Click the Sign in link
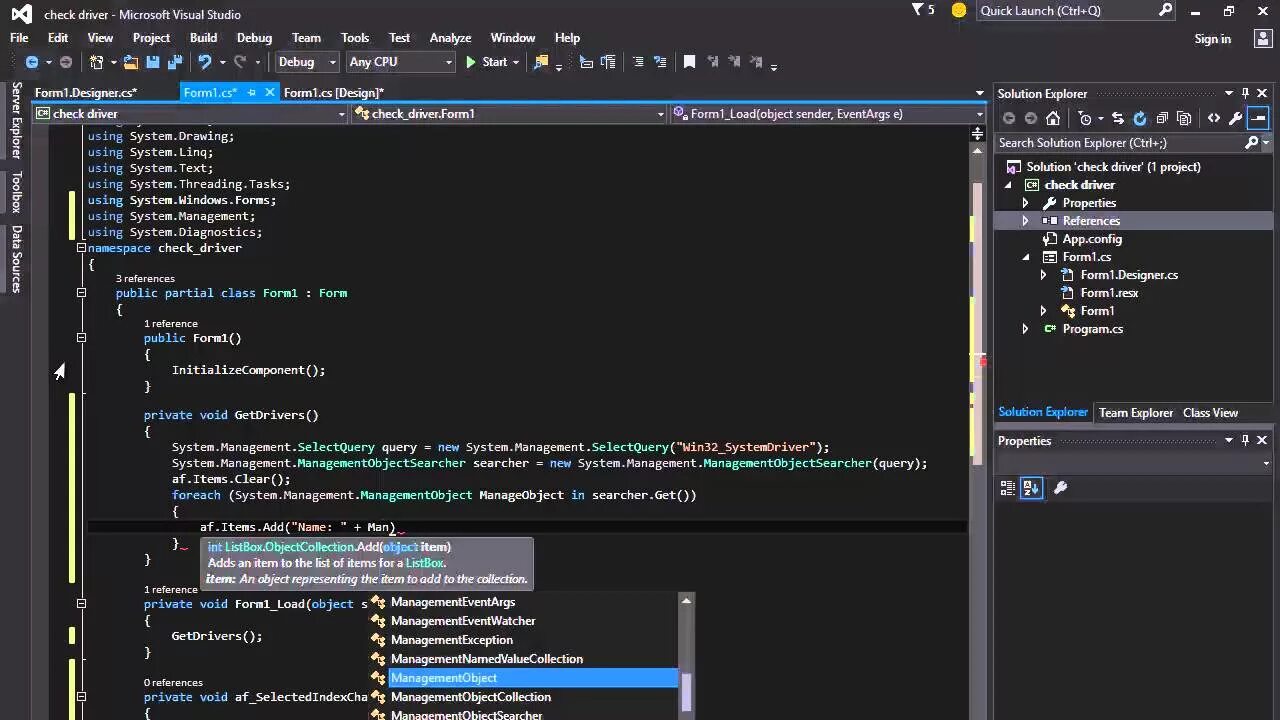Image resolution: width=1280 pixels, height=720 pixels. click(1213, 39)
